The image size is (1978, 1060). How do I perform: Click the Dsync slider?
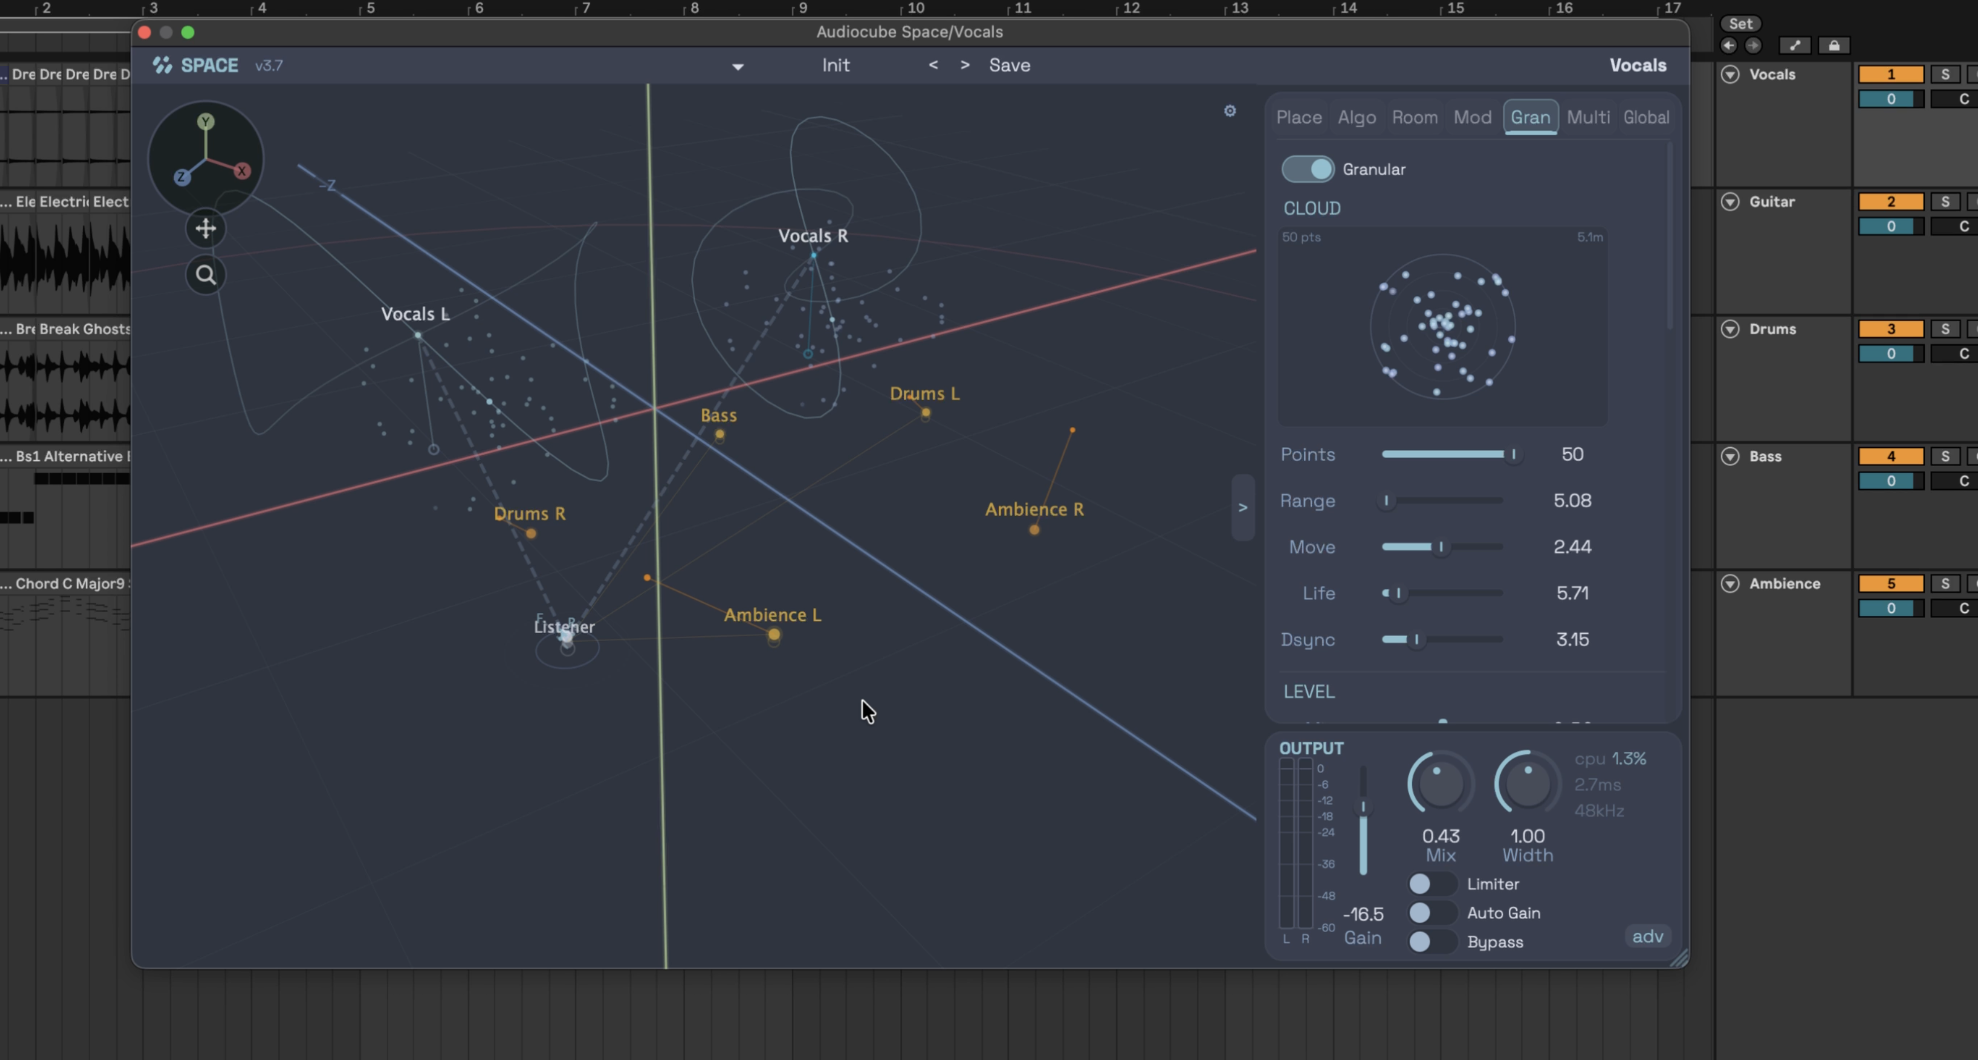pos(1442,639)
